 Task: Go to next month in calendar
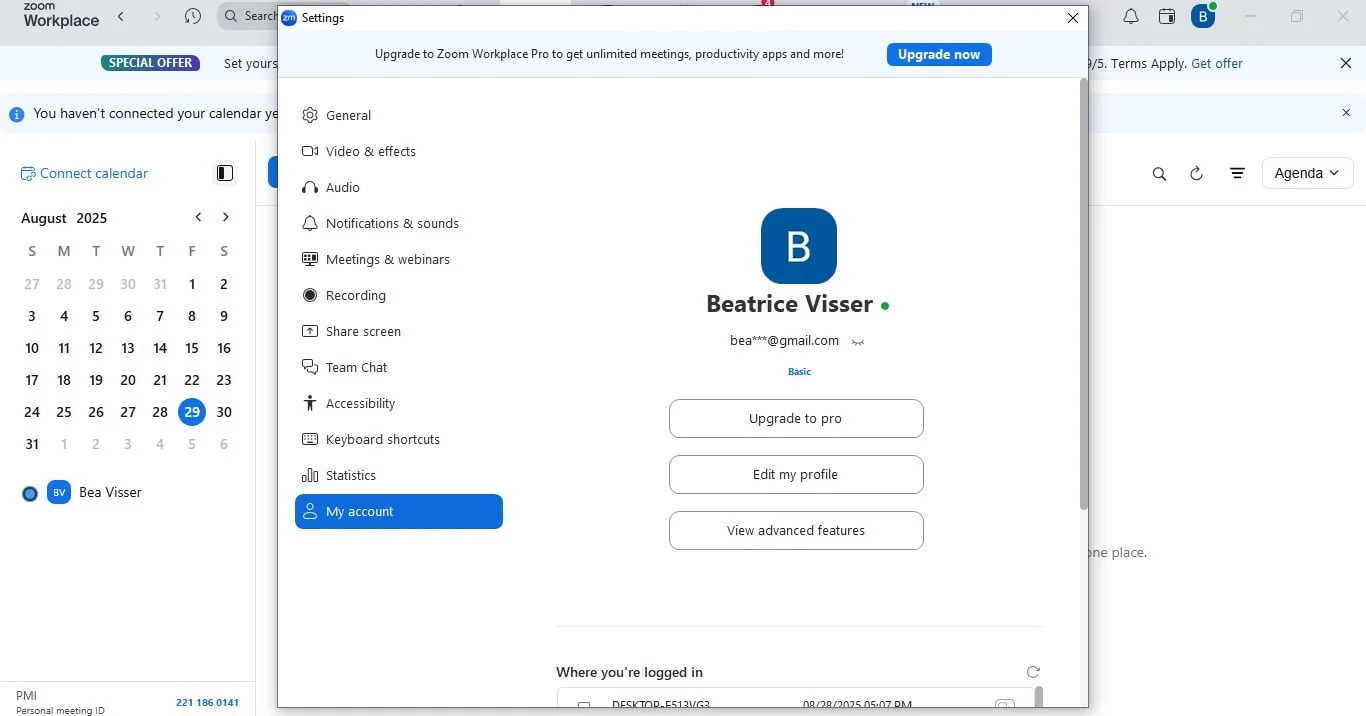(x=226, y=217)
